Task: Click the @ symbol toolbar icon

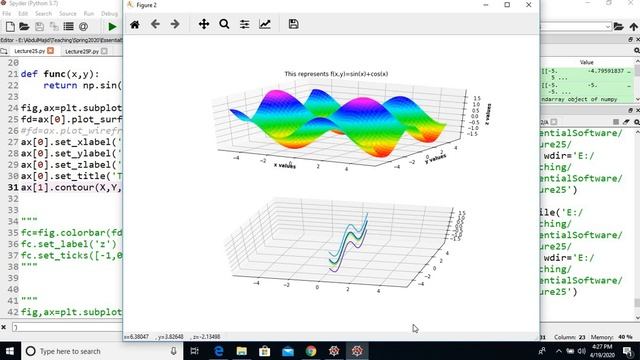Action: 83,27
